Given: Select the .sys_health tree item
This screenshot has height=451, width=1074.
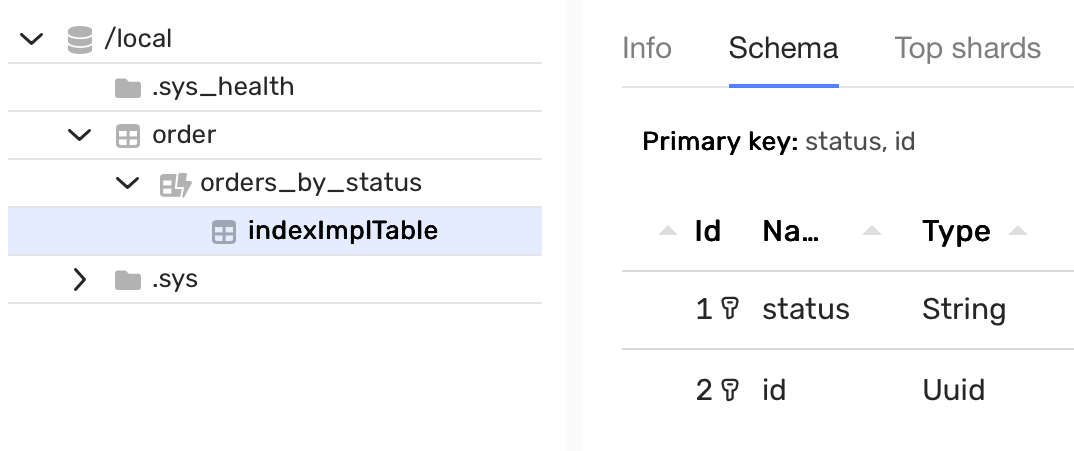Looking at the screenshot, I should point(223,88).
